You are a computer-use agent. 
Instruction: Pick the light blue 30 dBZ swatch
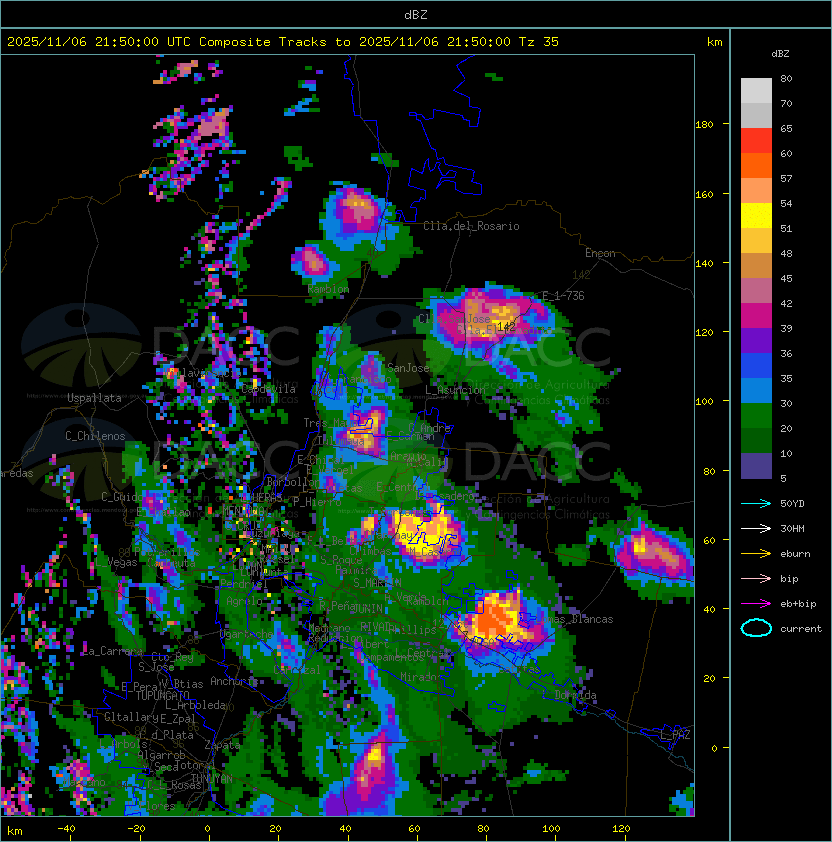pos(756,391)
